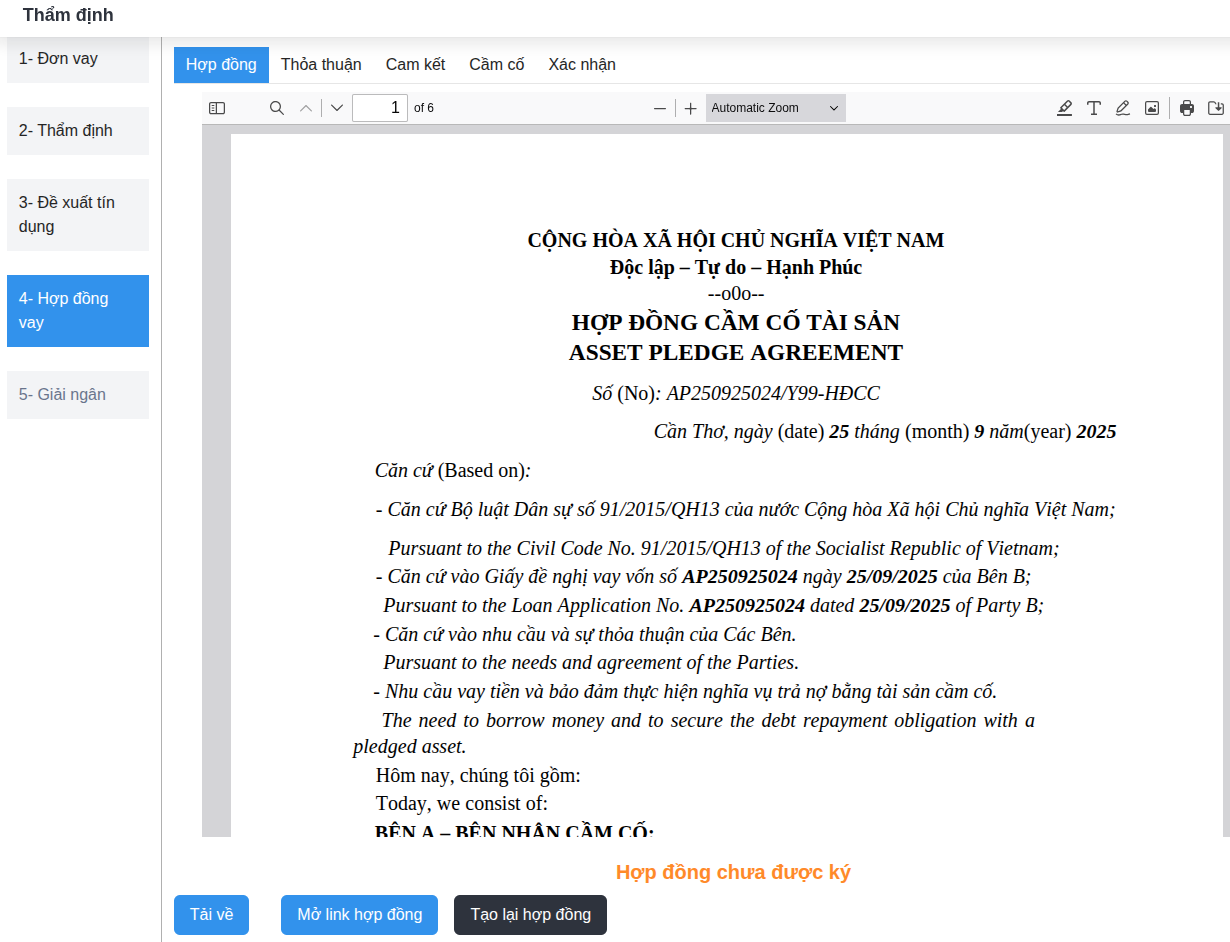Click the Tải về button
The width and height of the screenshot is (1230, 942).
[x=211, y=915]
